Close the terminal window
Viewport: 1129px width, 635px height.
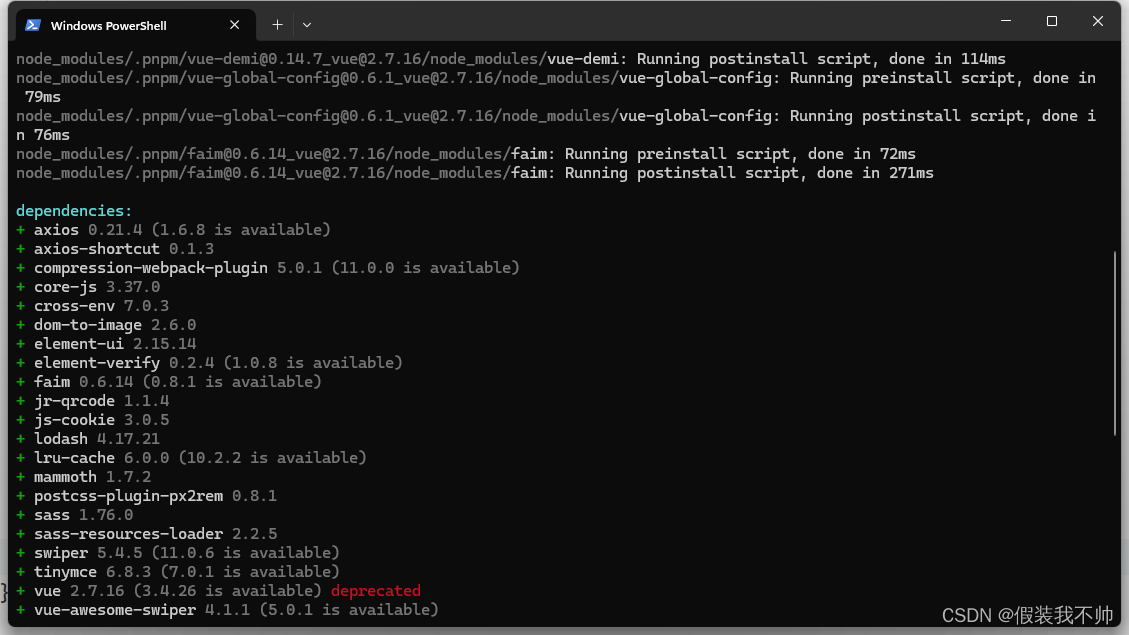point(1097,21)
